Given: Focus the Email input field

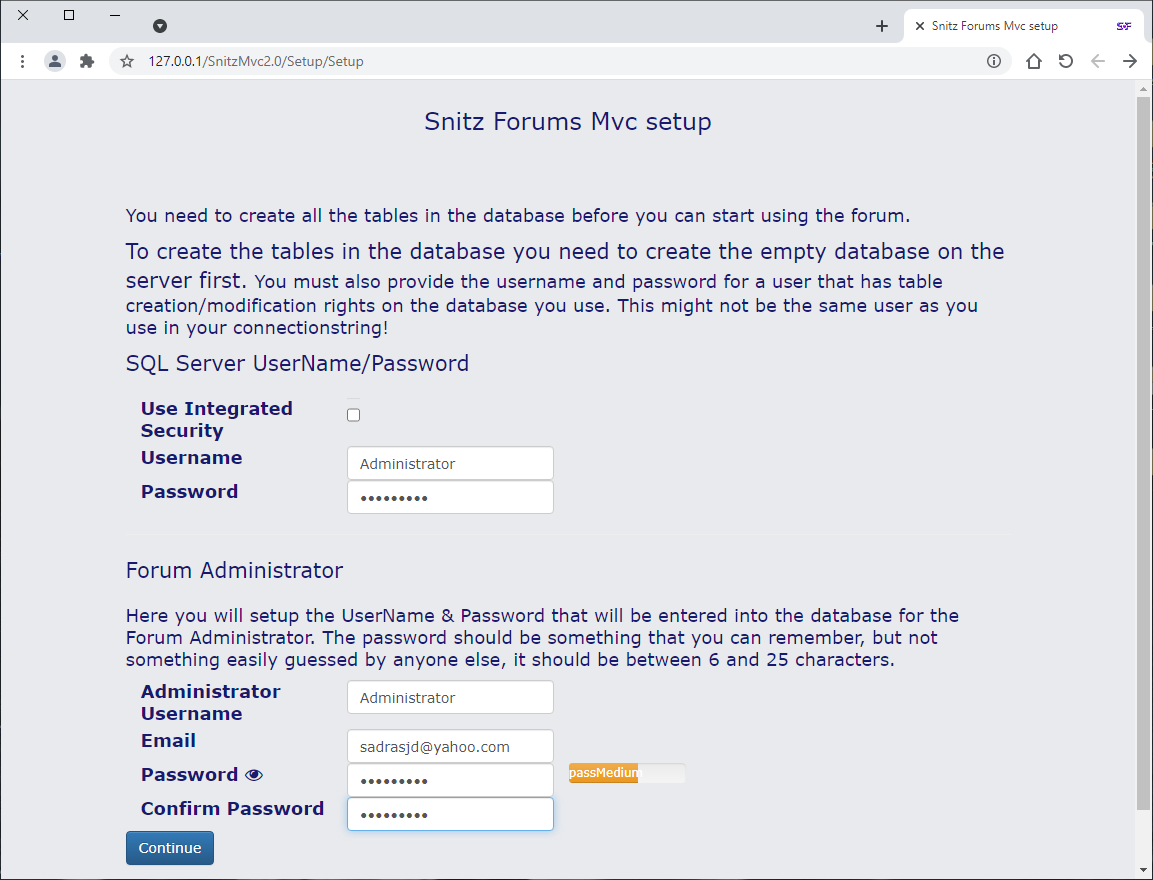Looking at the screenshot, I should click(x=450, y=747).
